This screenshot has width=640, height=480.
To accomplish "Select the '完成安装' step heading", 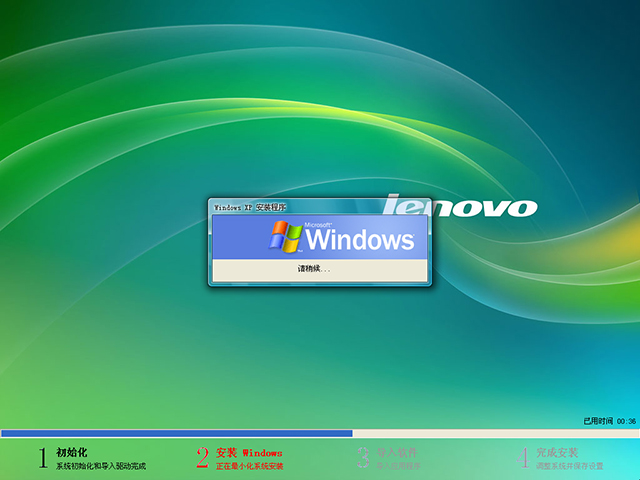I will click(x=557, y=452).
